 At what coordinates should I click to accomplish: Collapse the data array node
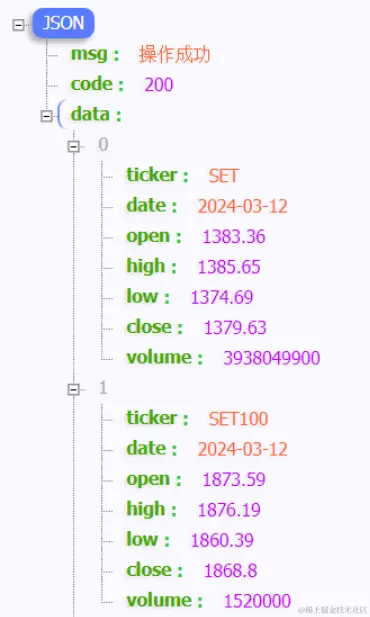[46, 116]
